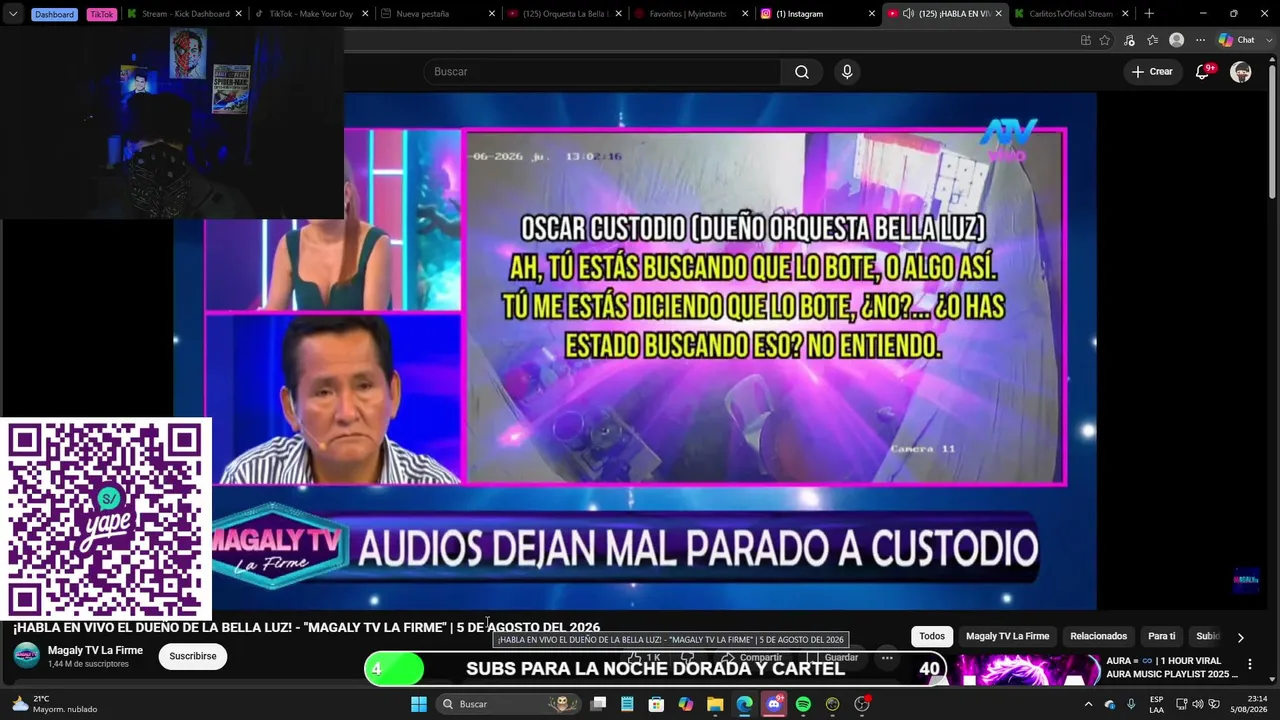Image resolution: width=1280 pixels, height=720 pixels.
Task: Click the Compartir share button
Action: tap(752, 658)
